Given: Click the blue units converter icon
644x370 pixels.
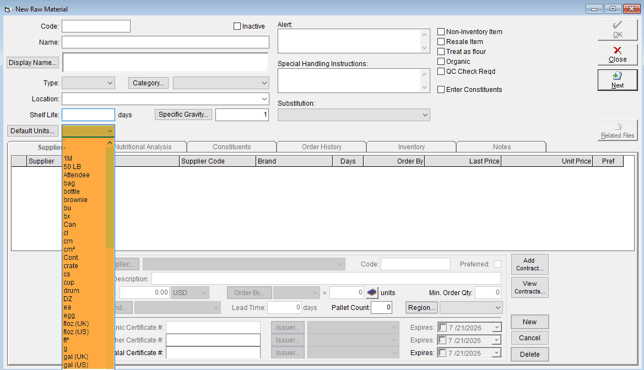Looking at the screenshot, I should coord(372,293).
